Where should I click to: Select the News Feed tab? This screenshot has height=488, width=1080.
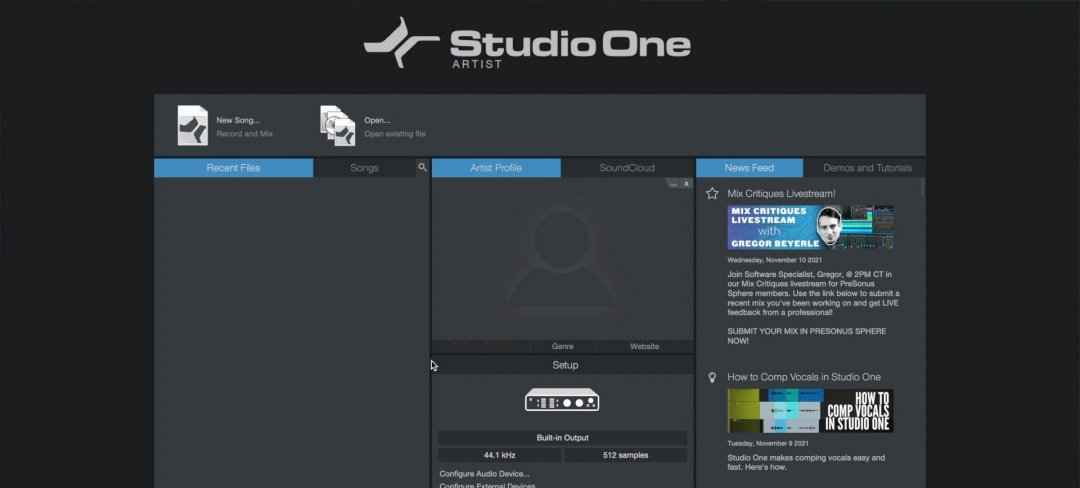coord(749,168)
